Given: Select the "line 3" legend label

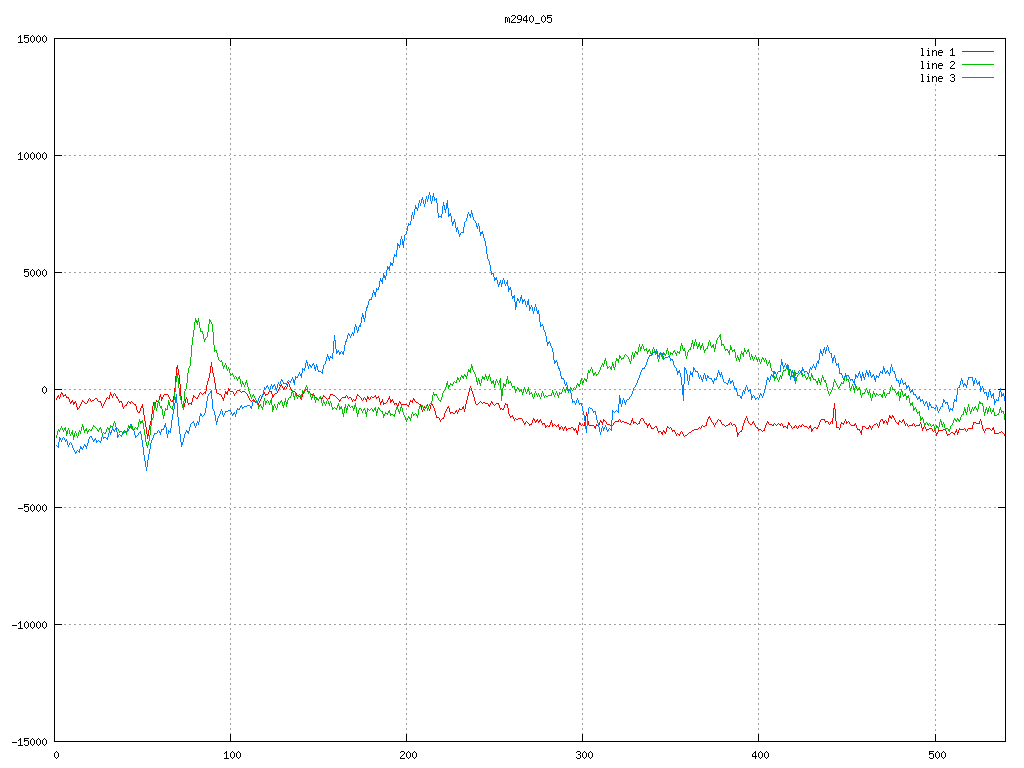Looking at the screenshot, I should [937, 78].
